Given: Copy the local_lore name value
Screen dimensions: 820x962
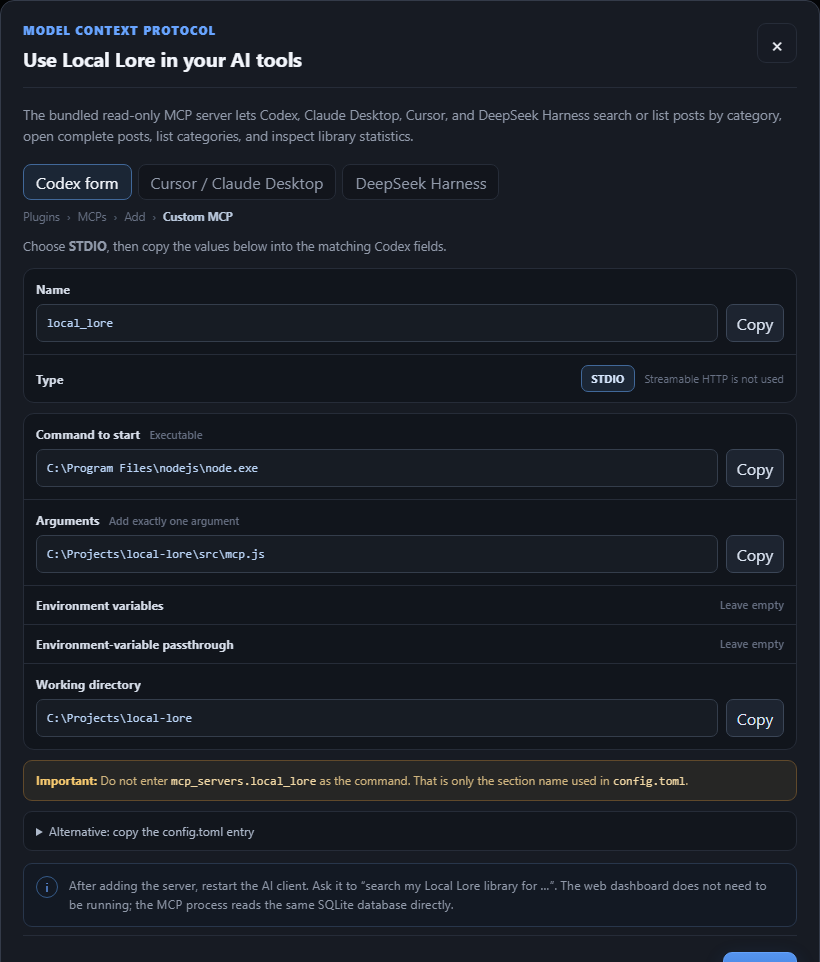Looking at the screenshot, I should click(x=754, y=323).
